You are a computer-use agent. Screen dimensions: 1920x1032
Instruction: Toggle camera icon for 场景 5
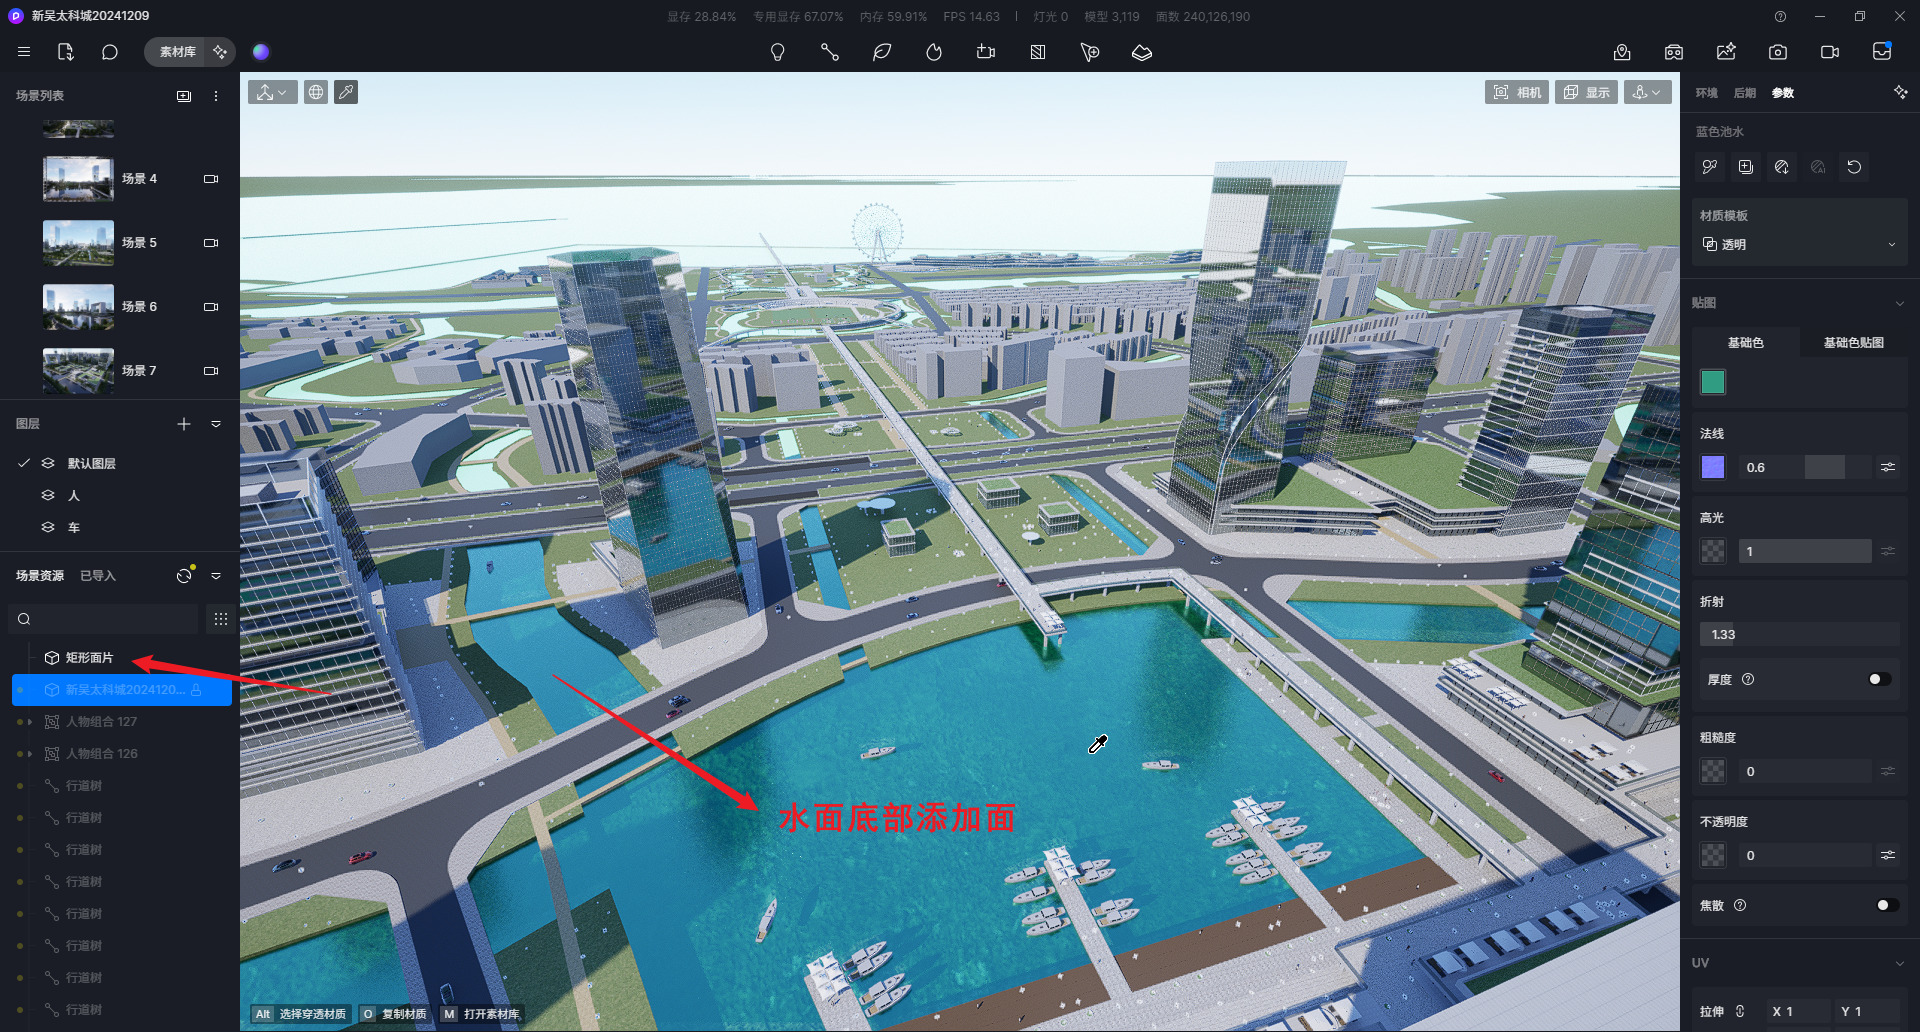pos(211,243)
